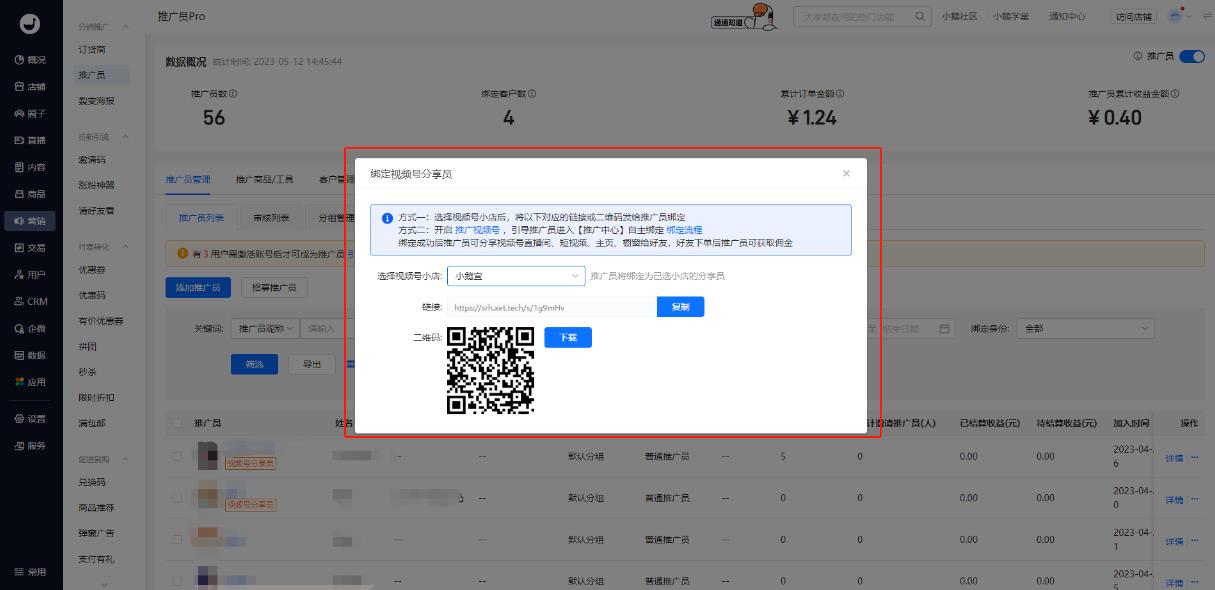The image size is (1215, 590).
Task: Click the 导出 export button
Action: 312,365
